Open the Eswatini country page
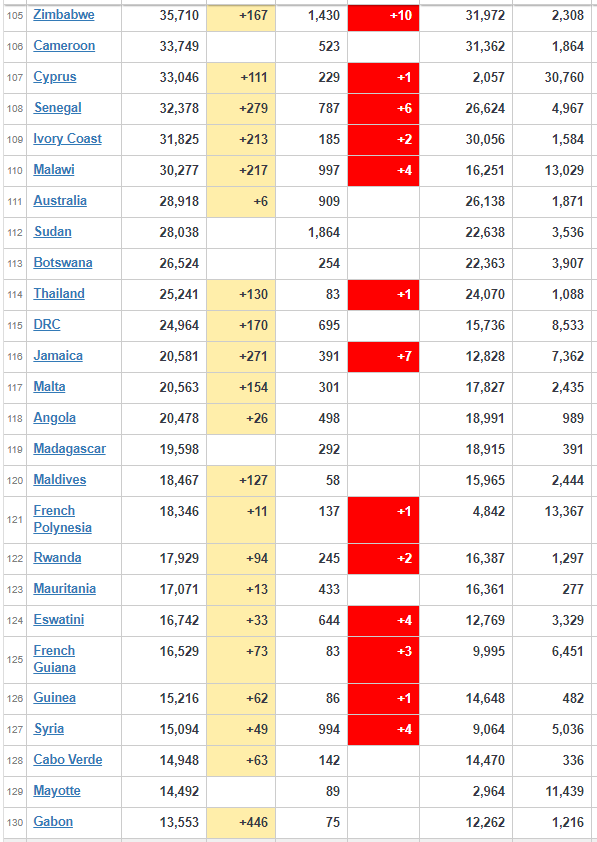Image resolution: width=597 pixels, height=842 pixels. pyautogui.click(x=59, y=620)
